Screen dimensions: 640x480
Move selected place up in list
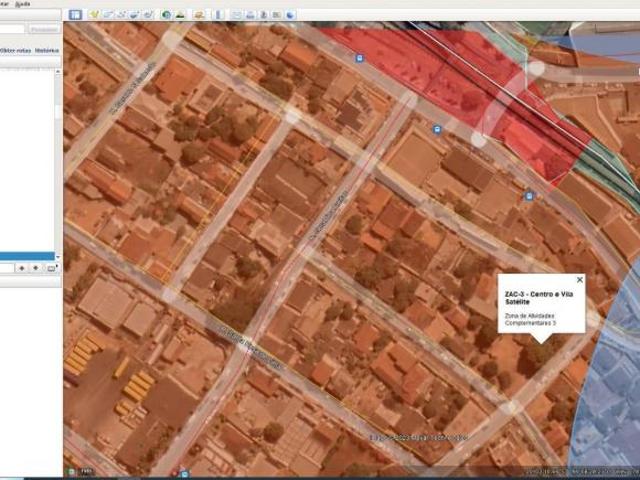[x=22, y=268]
